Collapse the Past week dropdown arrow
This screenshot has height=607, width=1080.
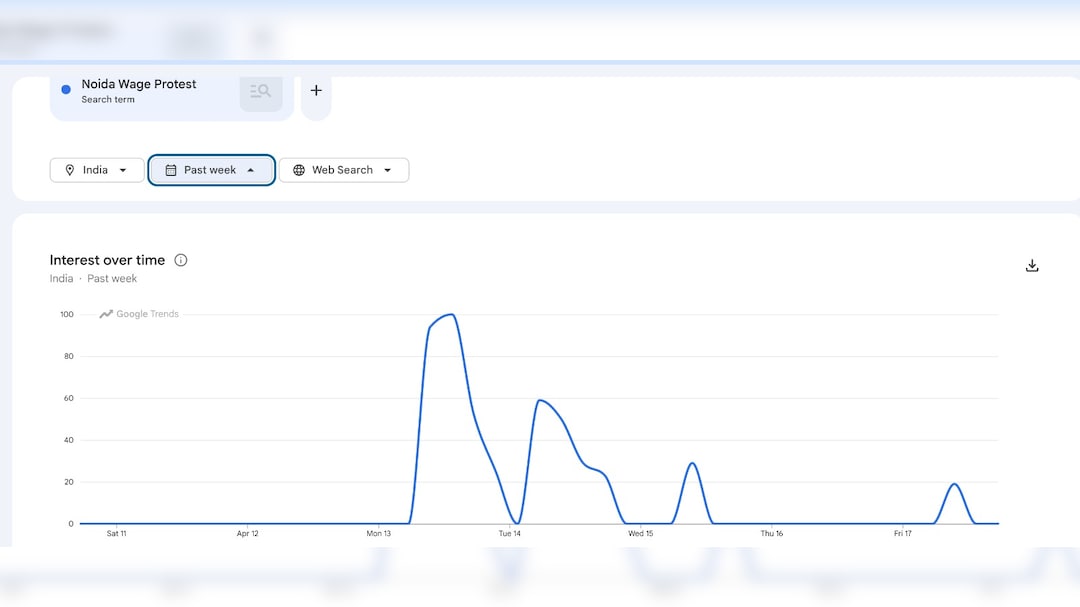[250, 170]
